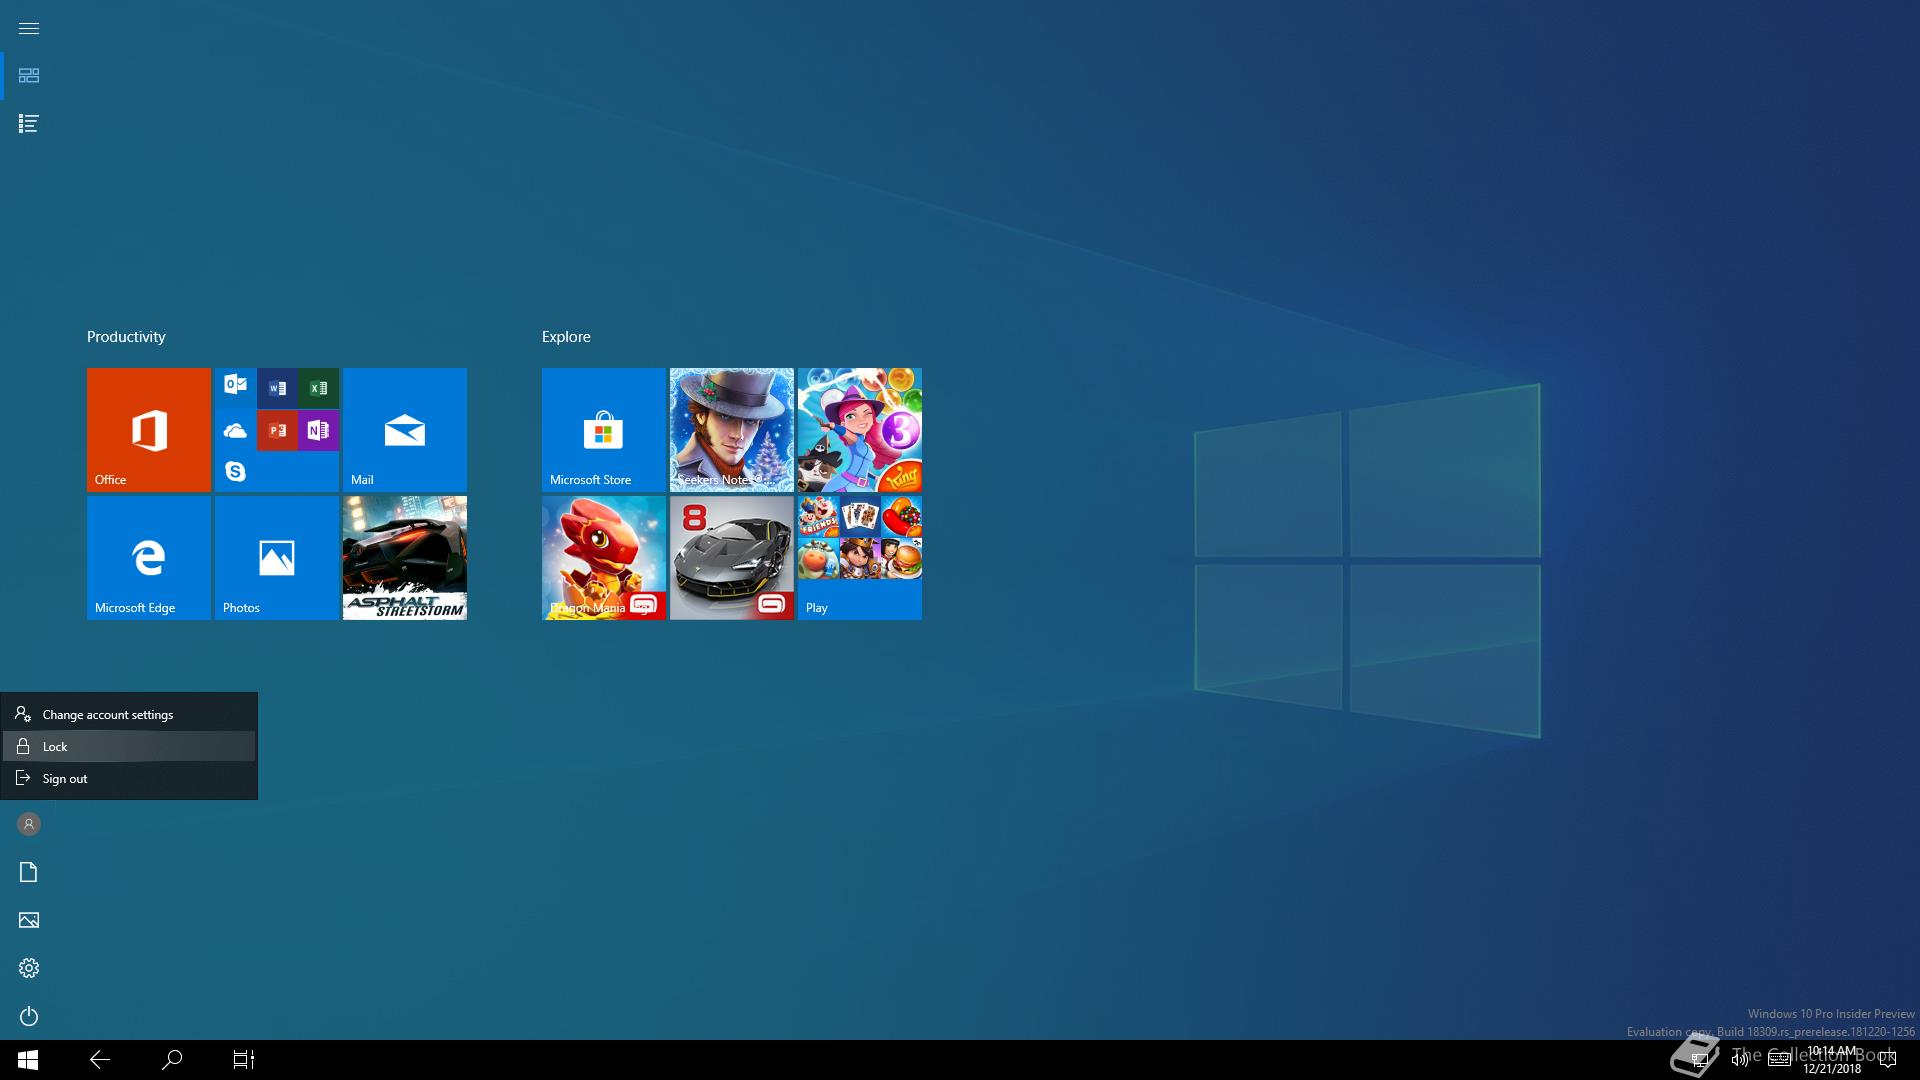Open the Play games folder tile
The image size is (1920, 1080).
pos(860,558)
